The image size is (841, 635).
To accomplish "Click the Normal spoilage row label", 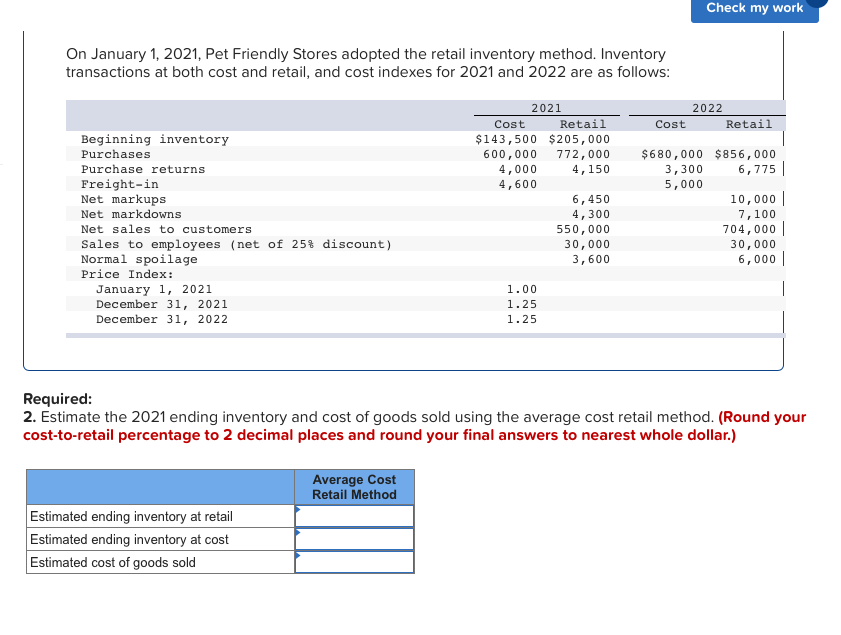I will pos(139,260).
